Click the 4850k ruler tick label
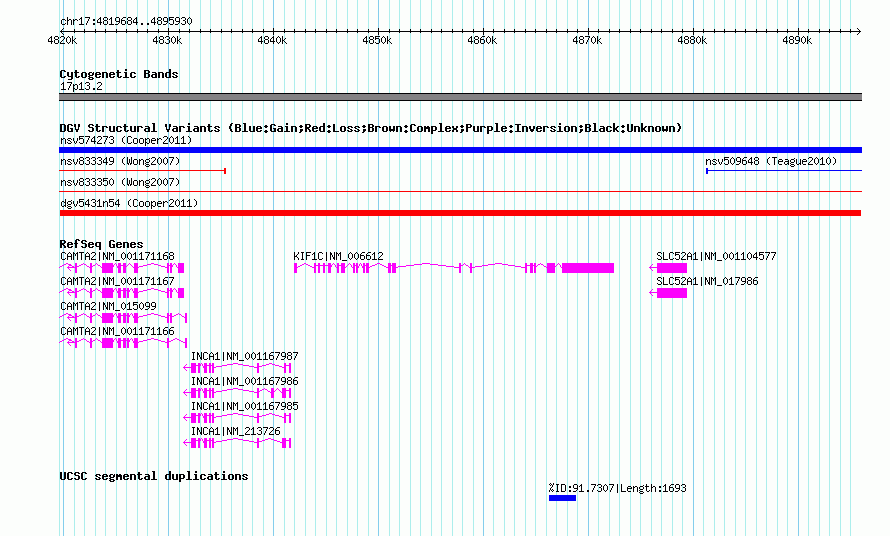This screenshot has width=890, height=536. [x=377, y=40]
